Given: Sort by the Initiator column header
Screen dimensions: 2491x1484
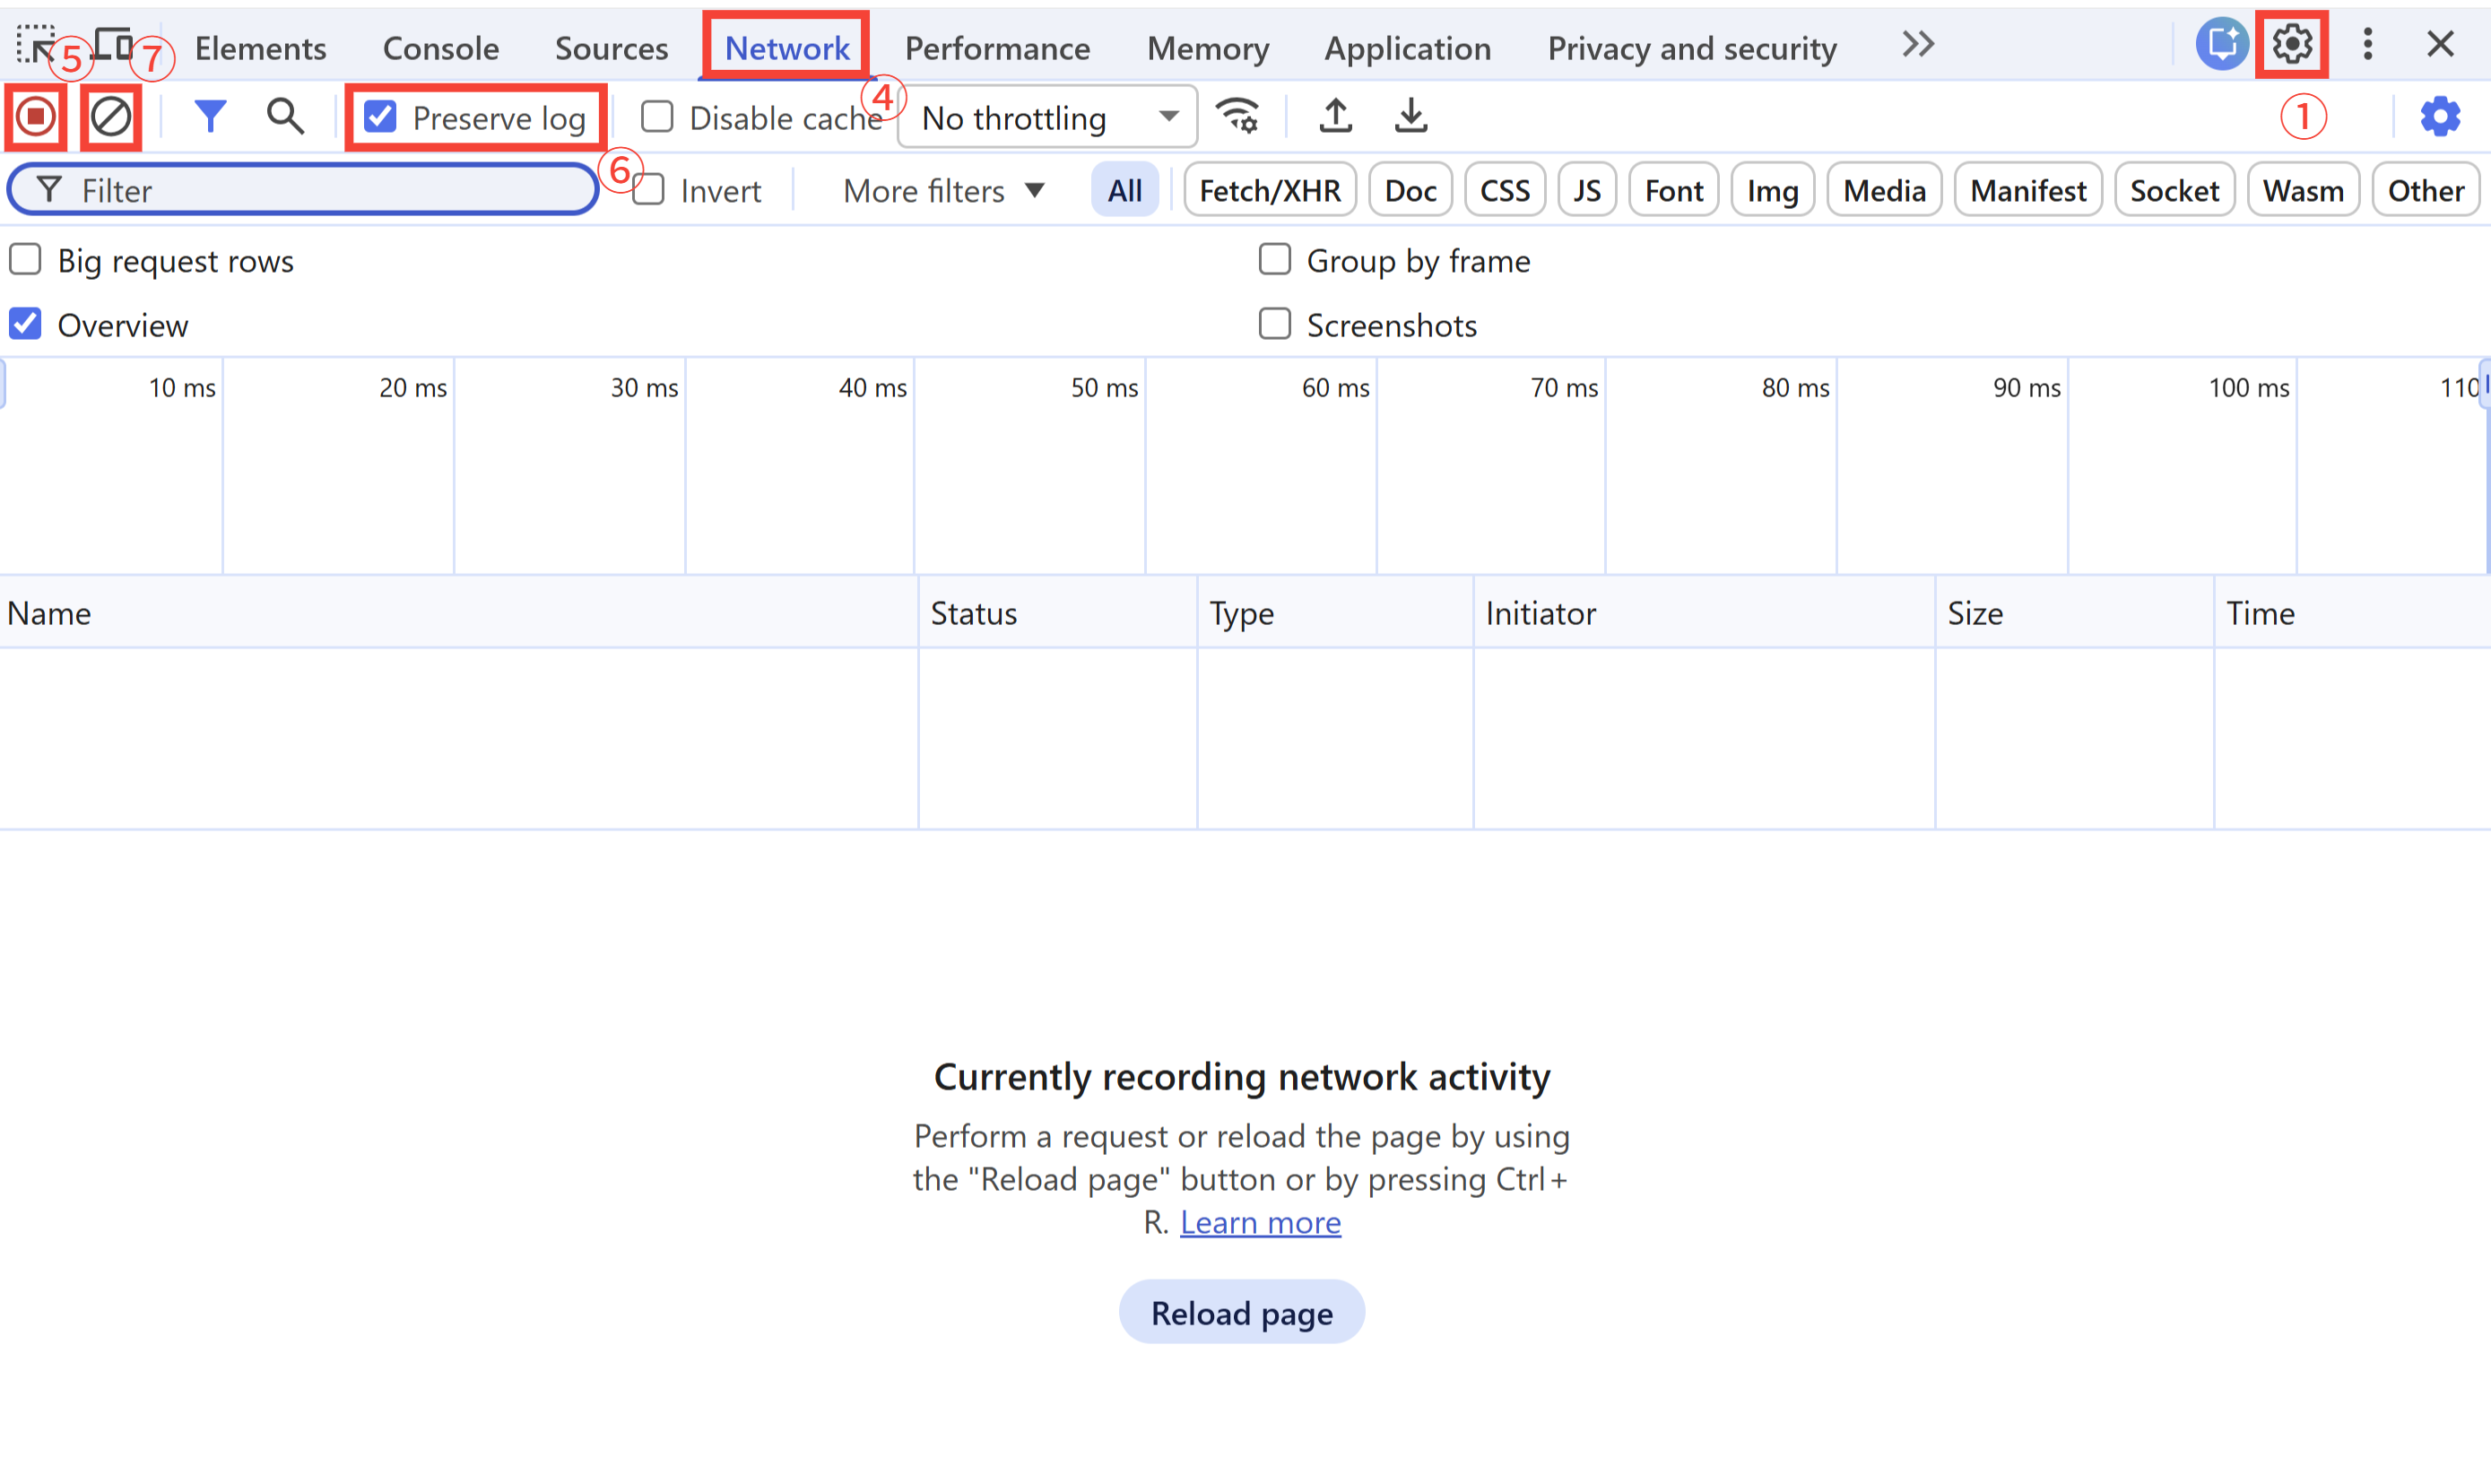Looking at the screenshot, I should click(1704, 612).
